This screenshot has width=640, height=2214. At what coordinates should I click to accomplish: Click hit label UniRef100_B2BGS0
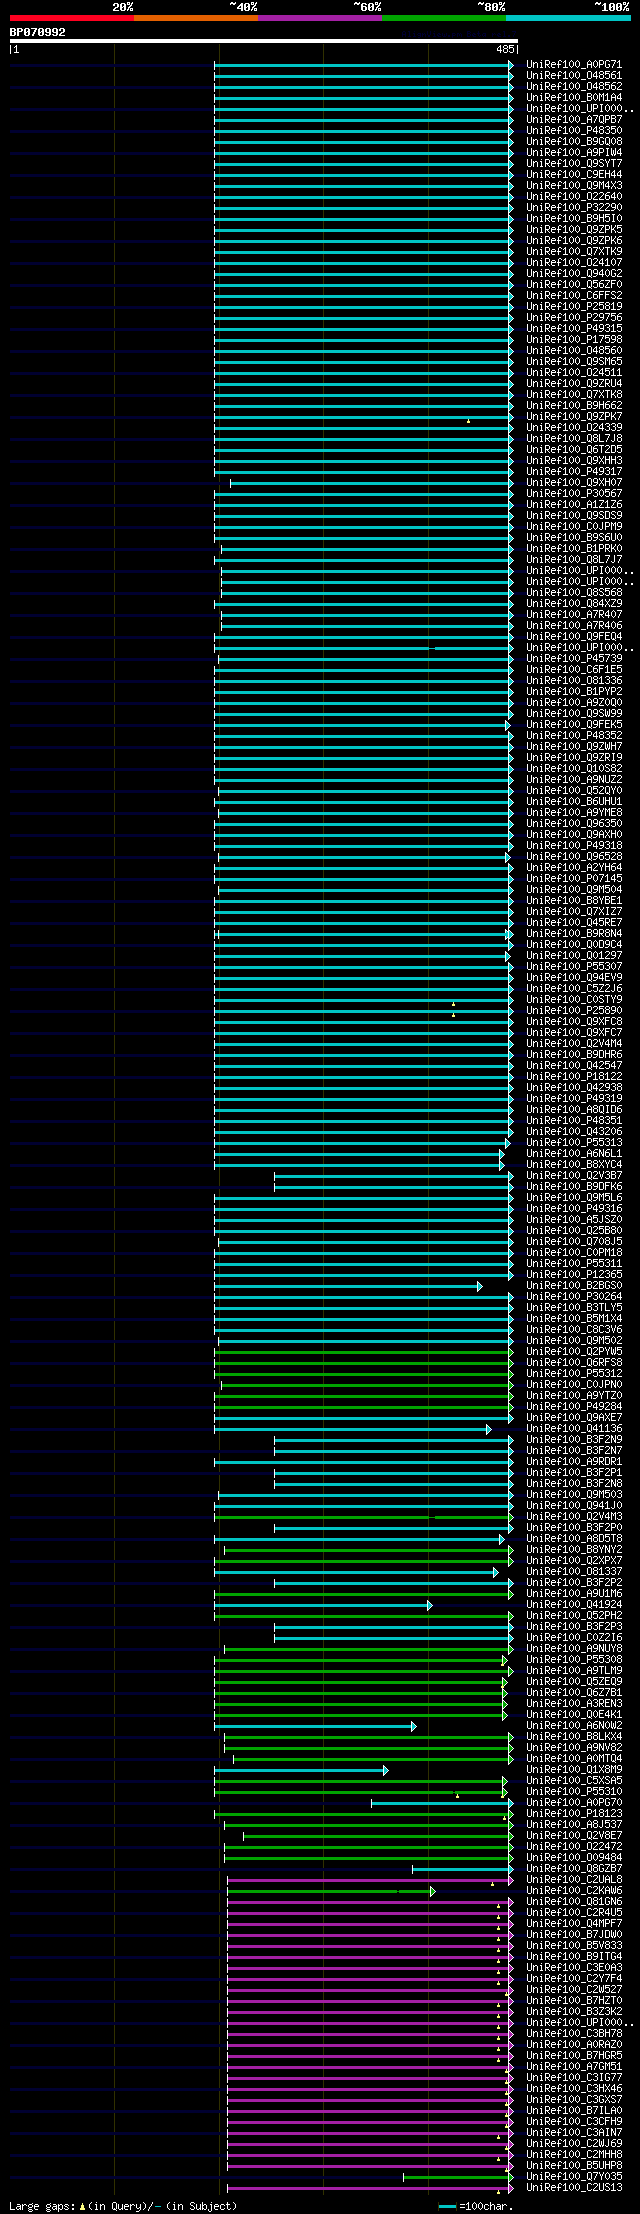coord(574,1285)
